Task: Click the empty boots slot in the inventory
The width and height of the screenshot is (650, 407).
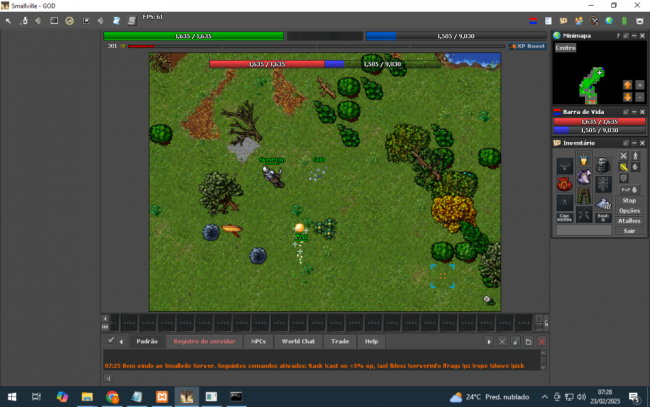Action: (584, 214)
